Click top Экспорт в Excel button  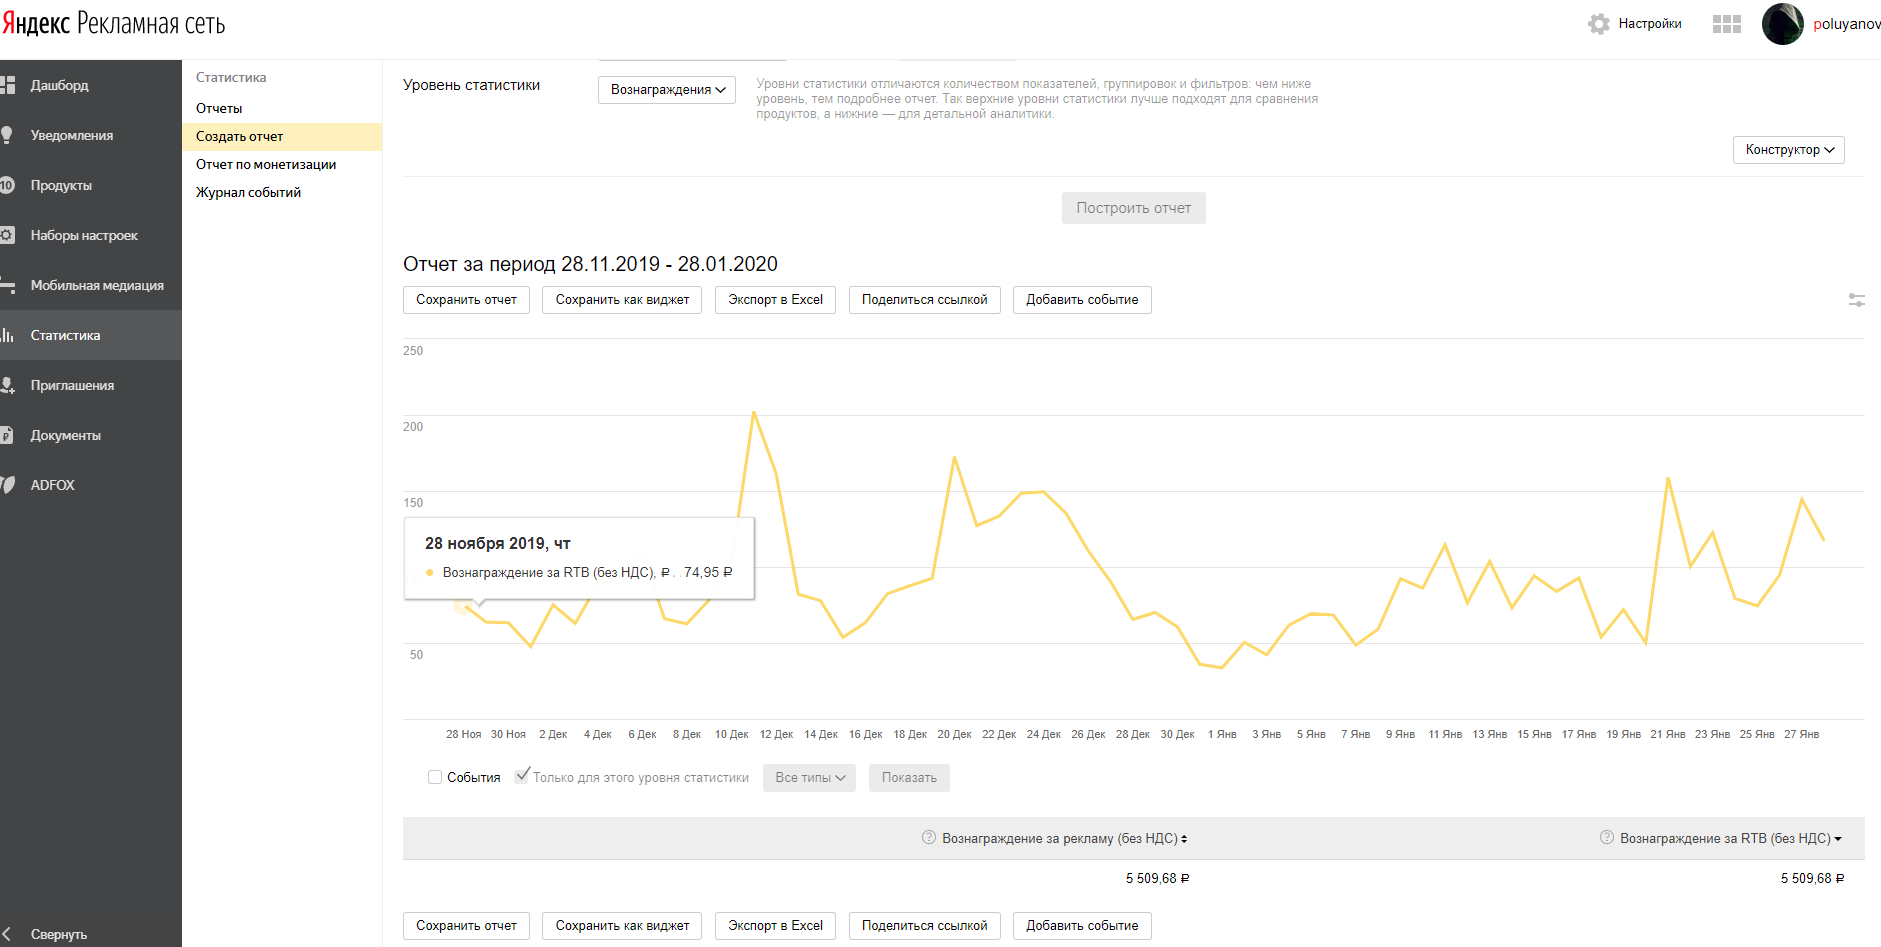[x=775, y=300]
